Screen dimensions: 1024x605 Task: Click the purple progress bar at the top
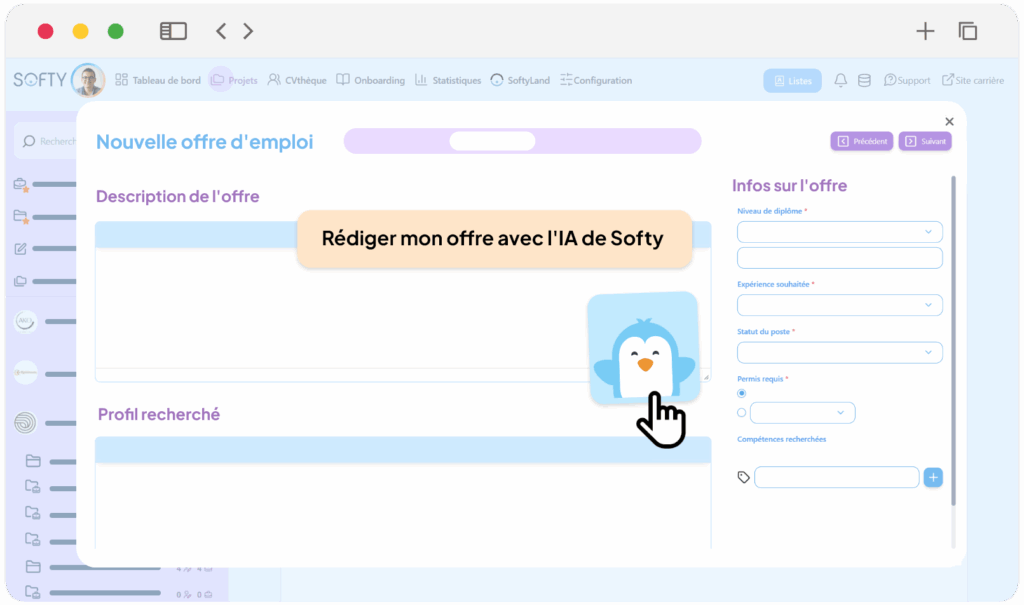coord(522,141)
